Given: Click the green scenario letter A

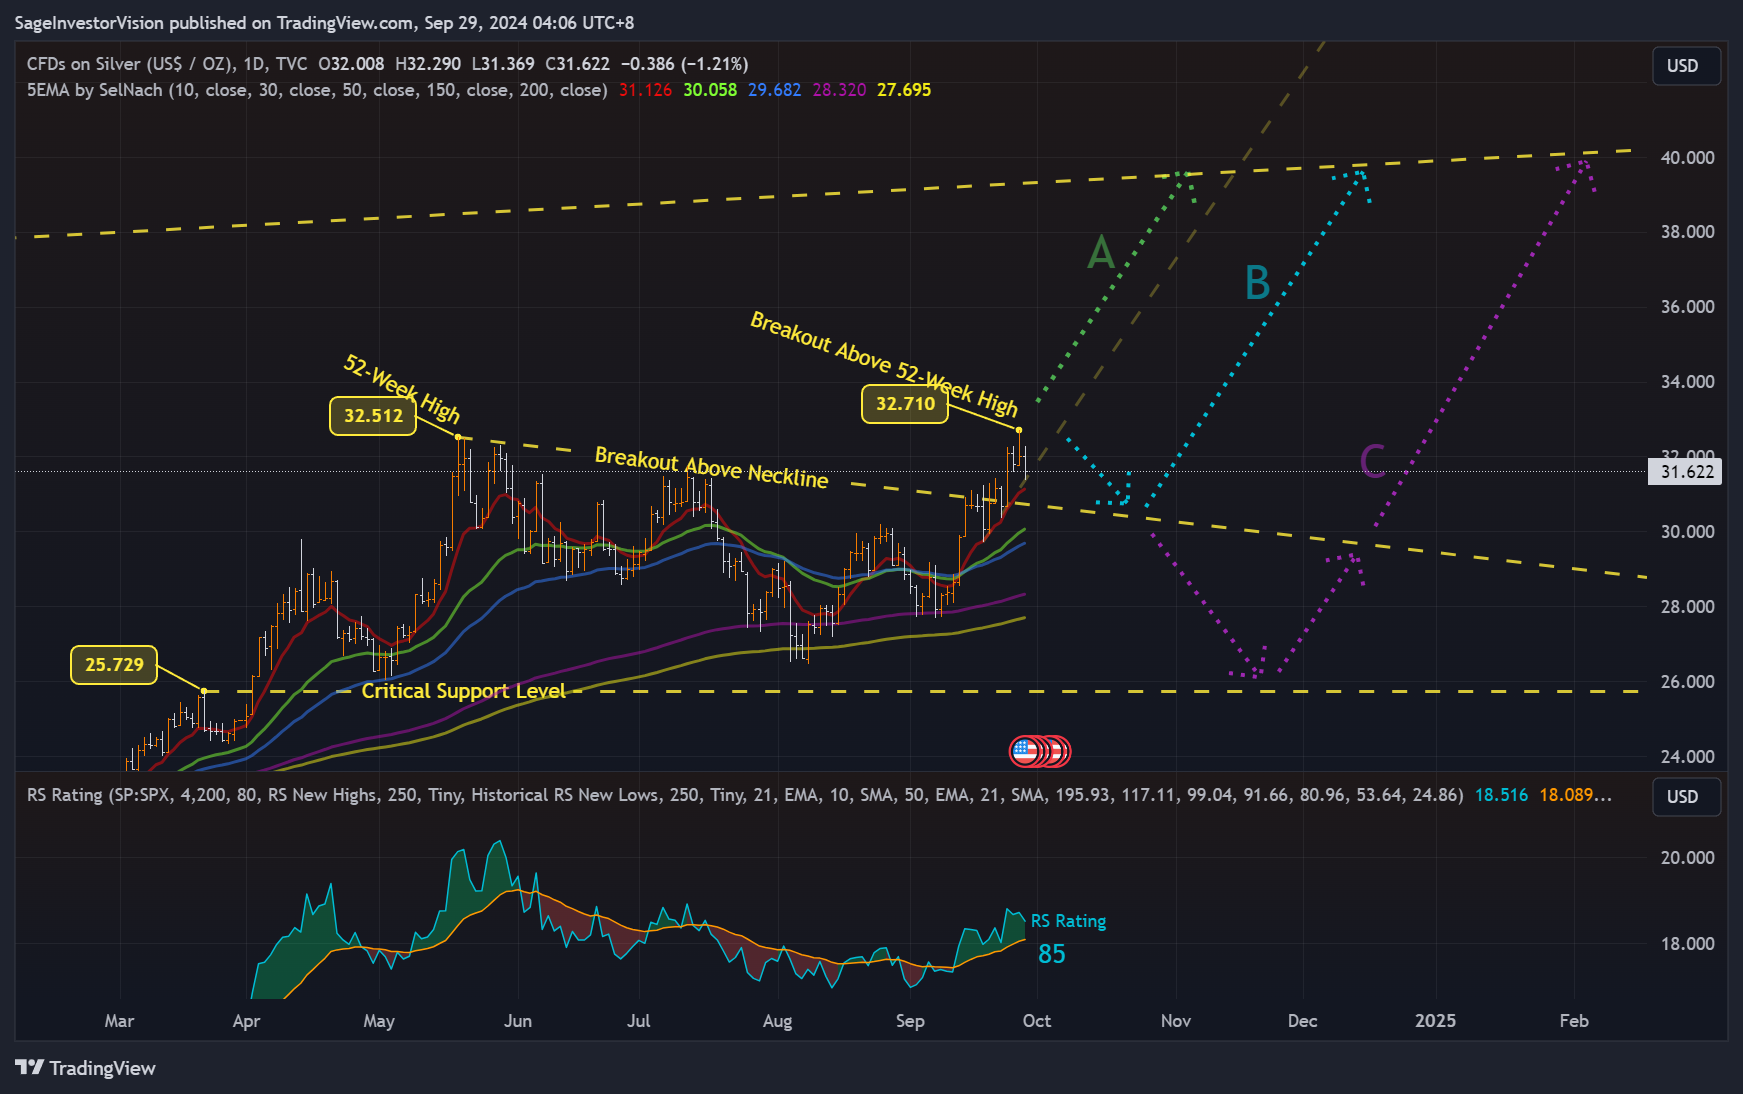Looking at the screenshot, I should tap(1101, 252).
